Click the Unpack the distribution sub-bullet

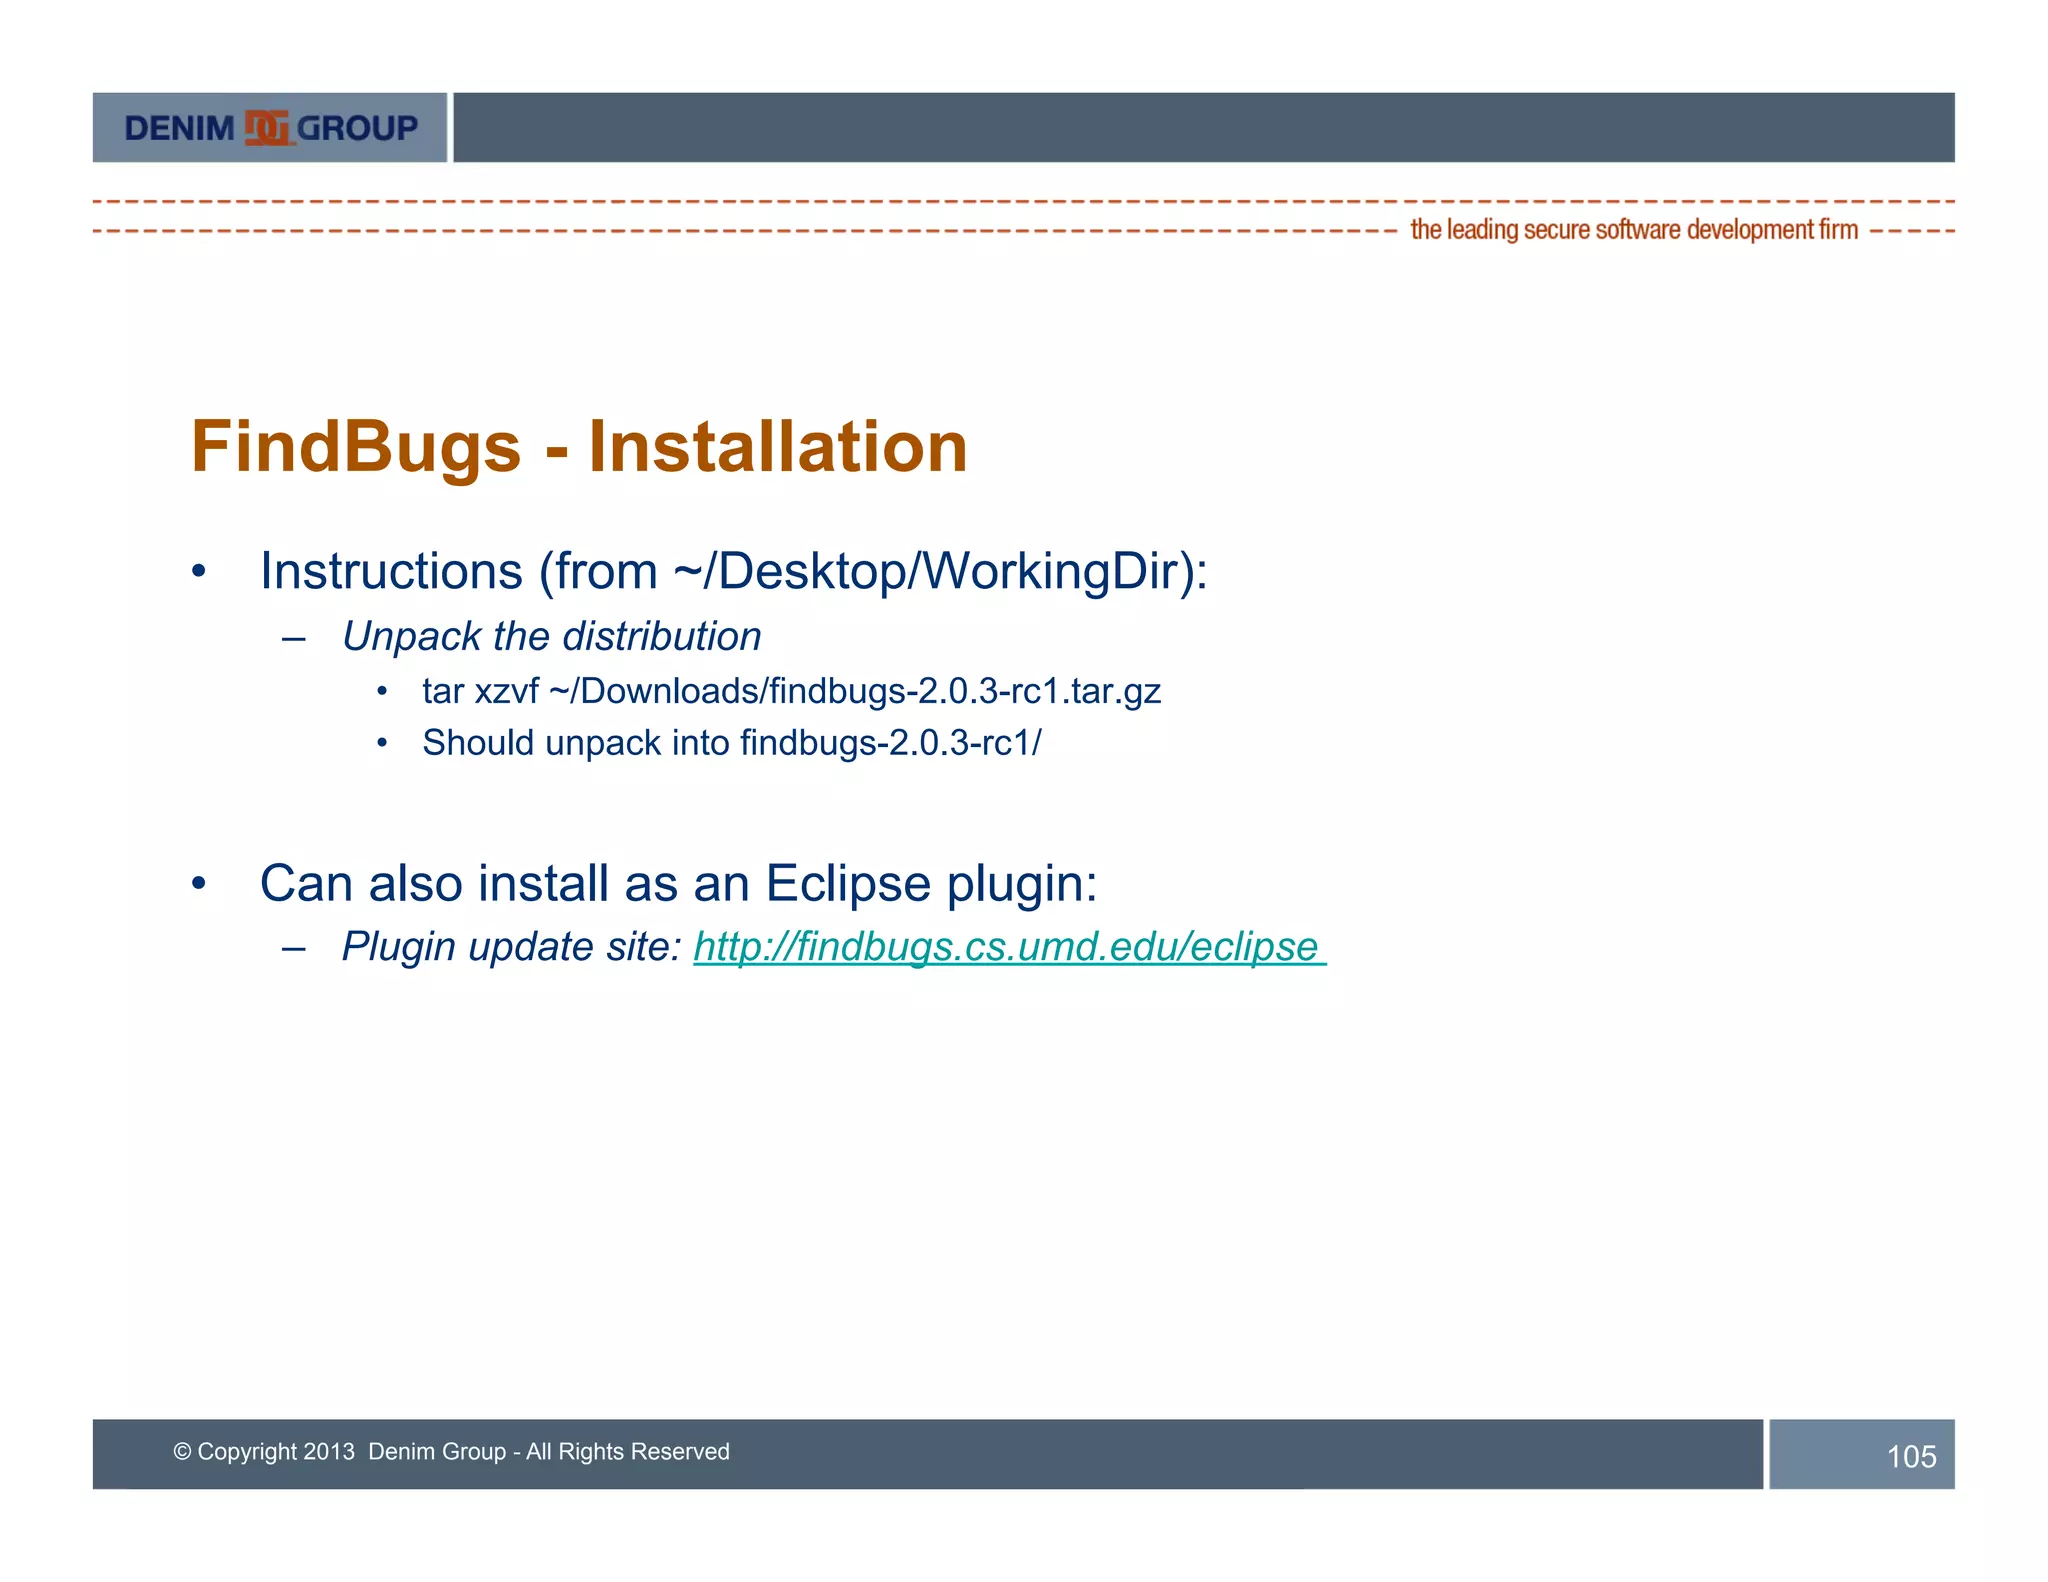[551, 637]
